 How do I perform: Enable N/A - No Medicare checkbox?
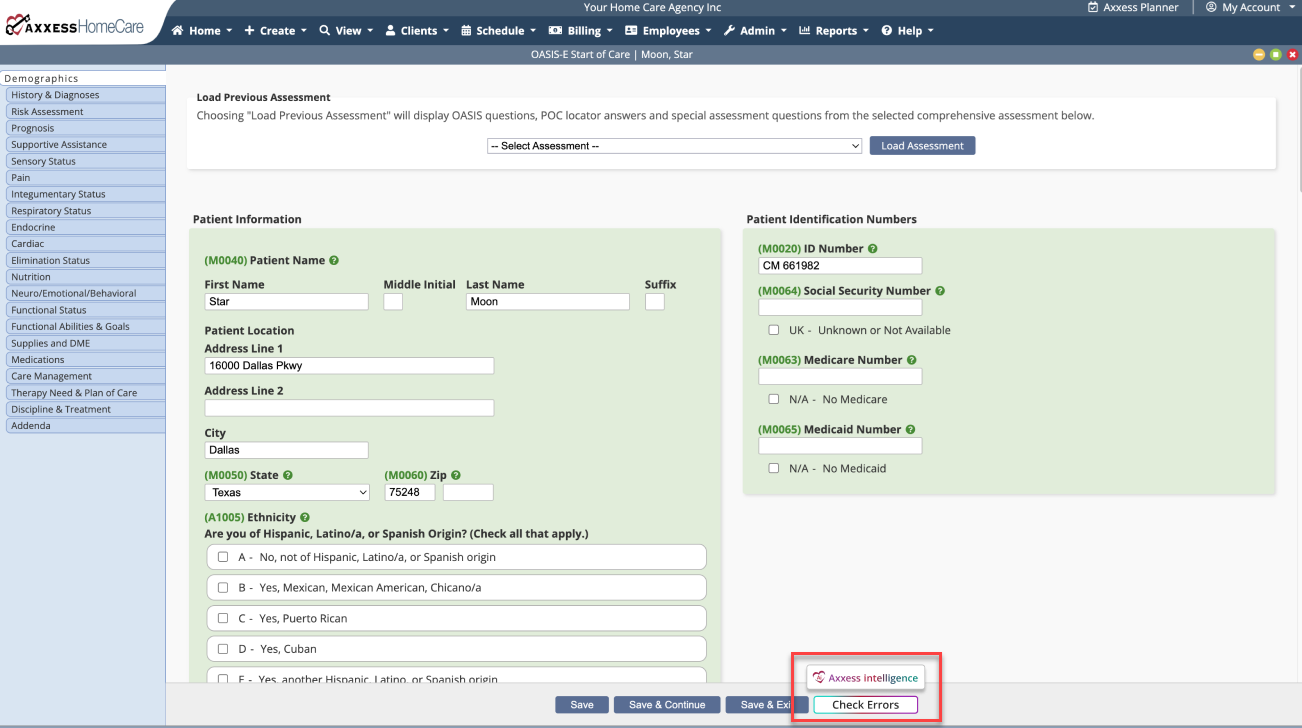[773, 399]
